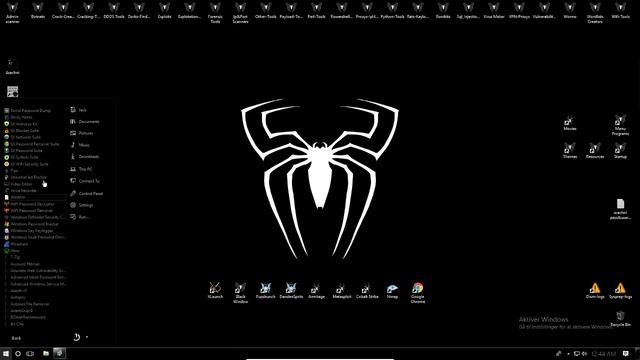Open File Explorer from the taskbar
The image size is (640, 360).
(46, 353)
